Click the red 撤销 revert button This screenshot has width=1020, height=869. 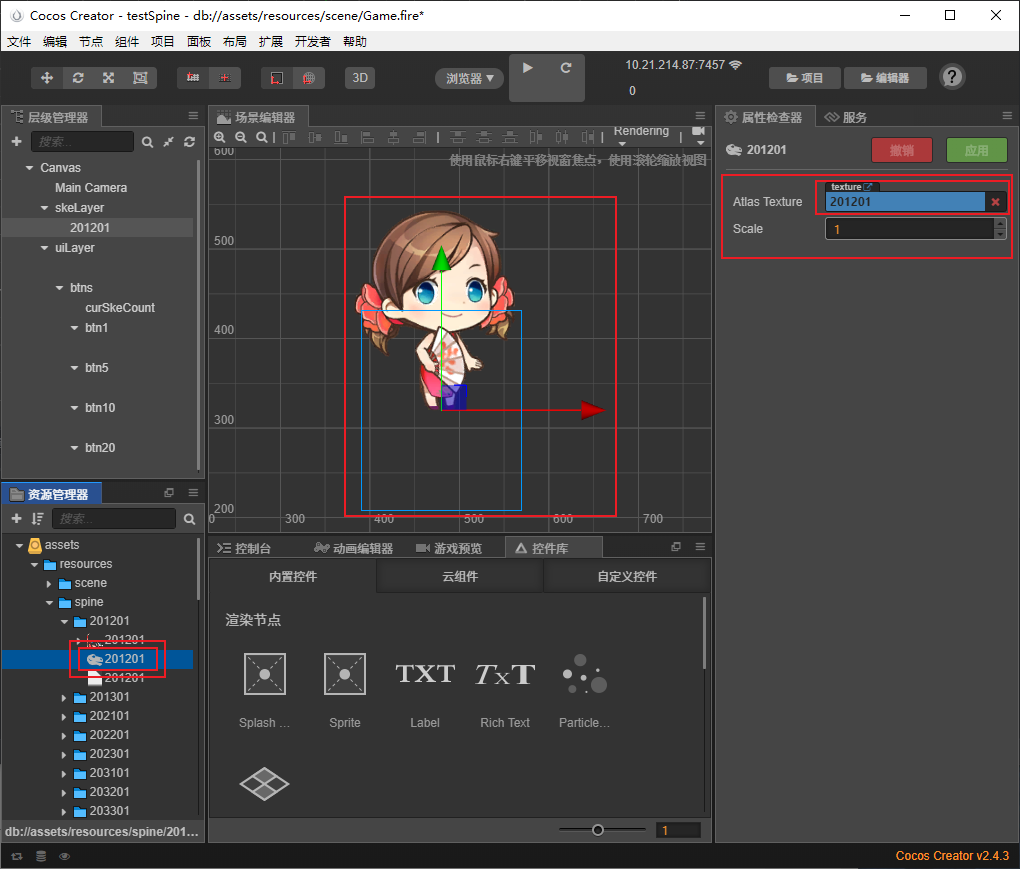[902, 150]
